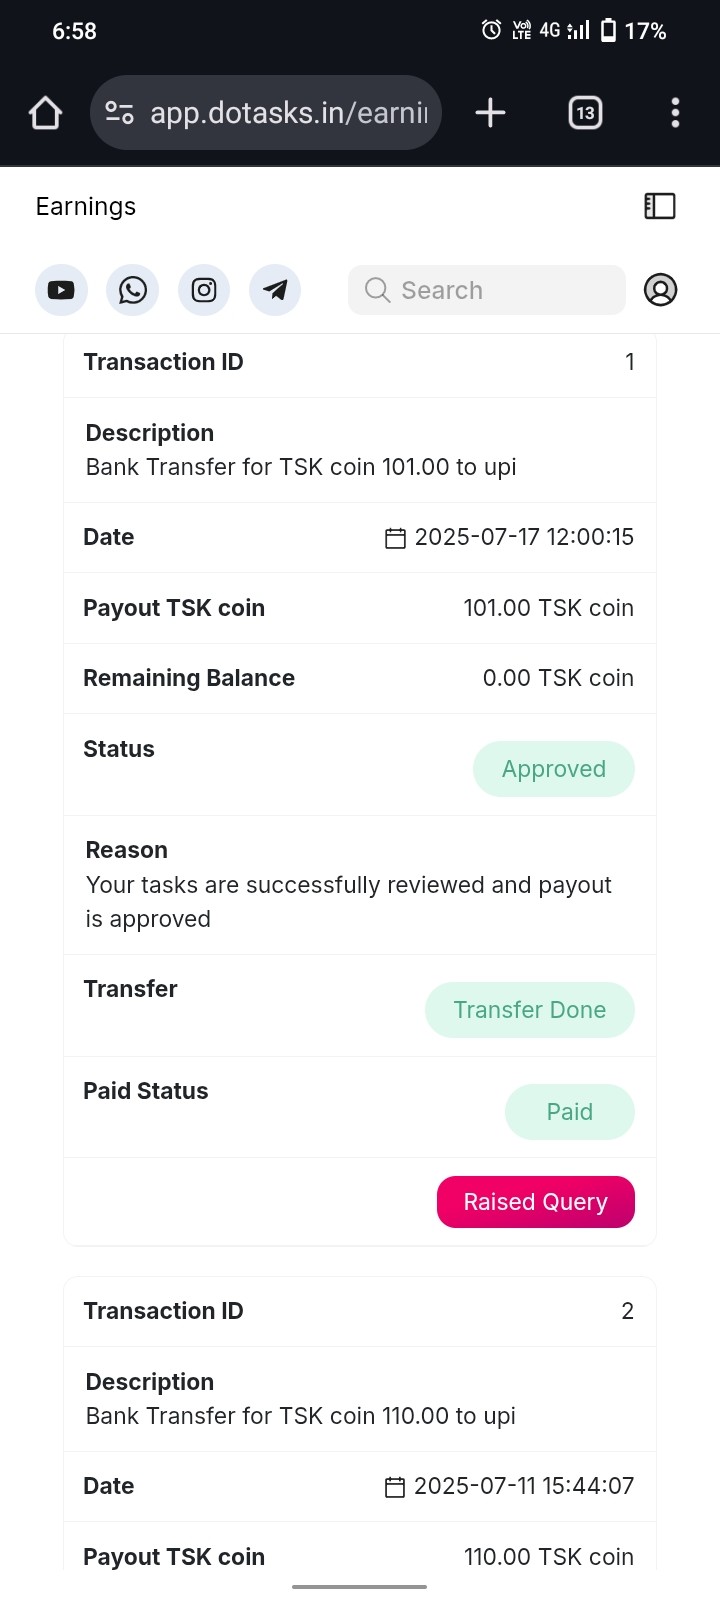View site info icon in address bar
This screenshot has width=720, height=1600.
pyautogui.click(x=120, y=113)
